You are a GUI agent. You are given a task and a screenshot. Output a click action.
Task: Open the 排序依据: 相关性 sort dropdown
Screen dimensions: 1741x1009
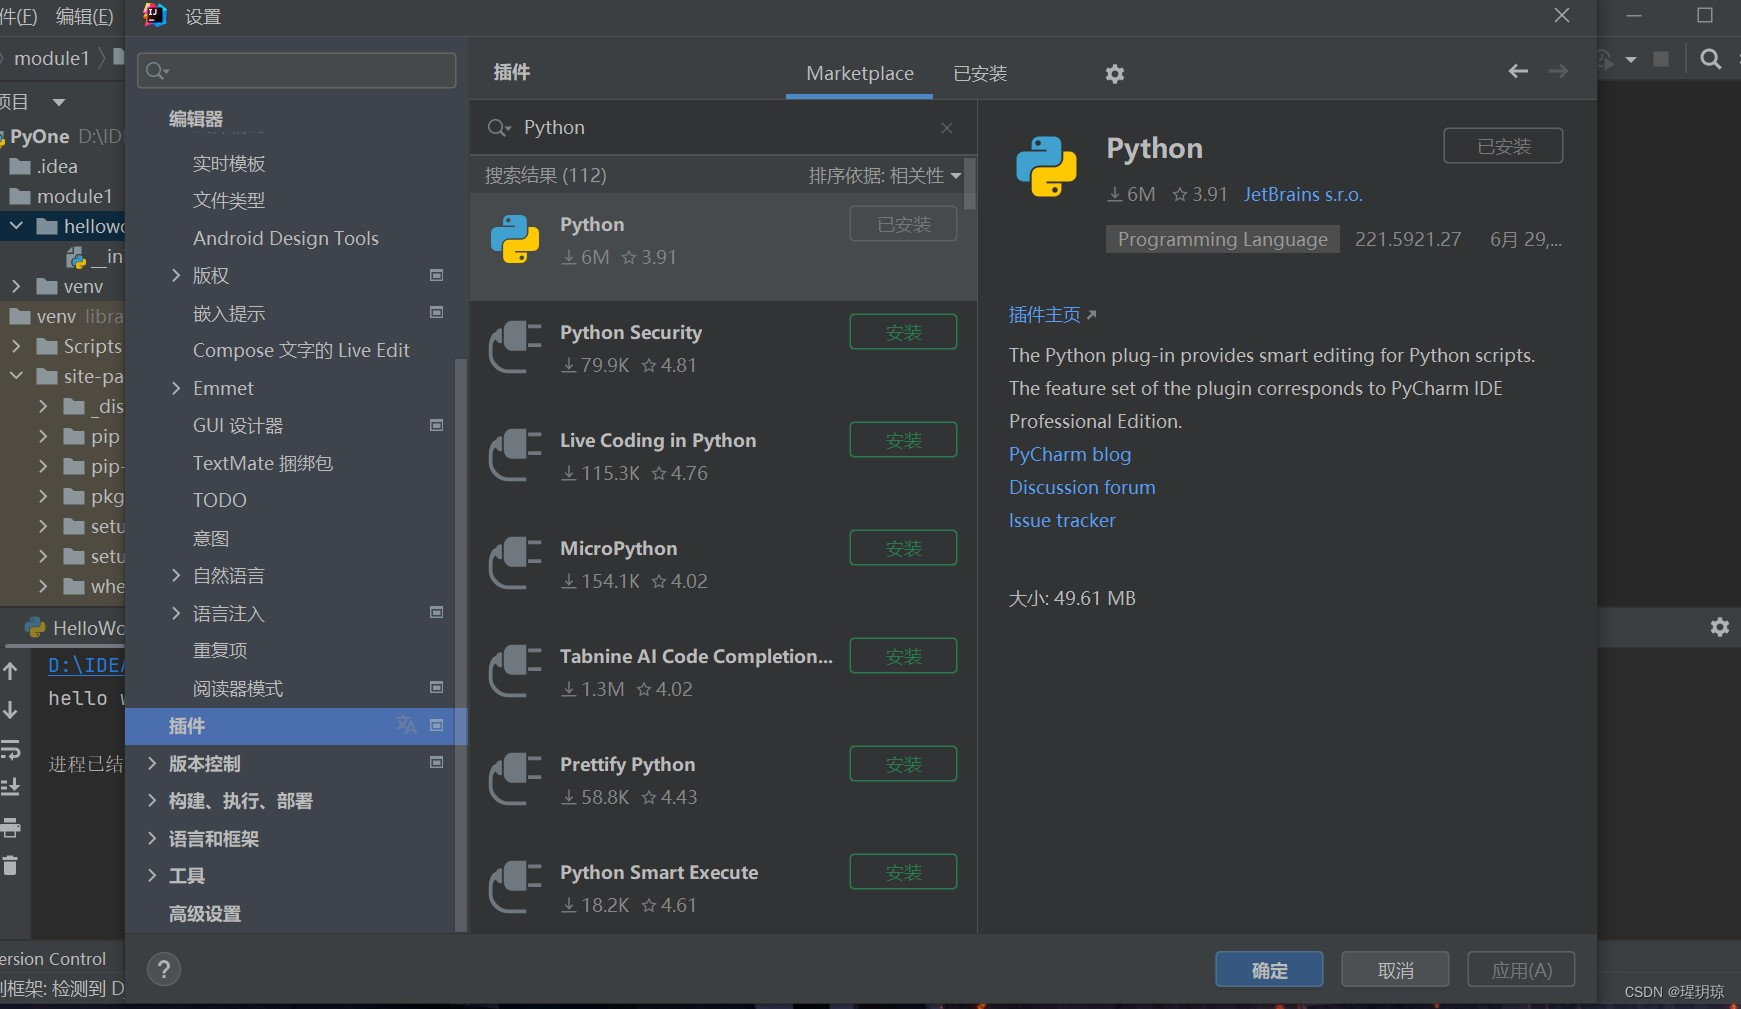[885, 176]
